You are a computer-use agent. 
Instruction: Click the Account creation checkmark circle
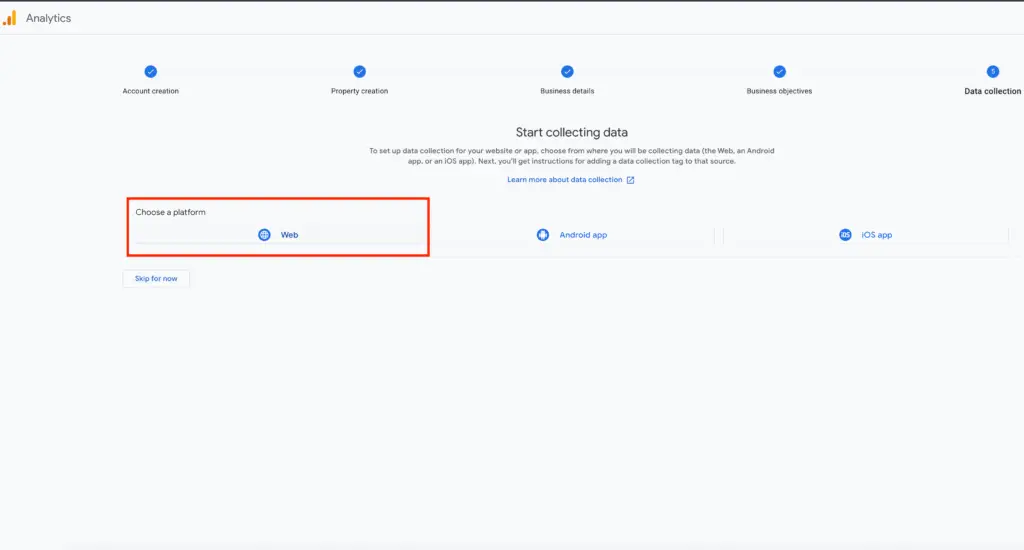pos(151,71)
